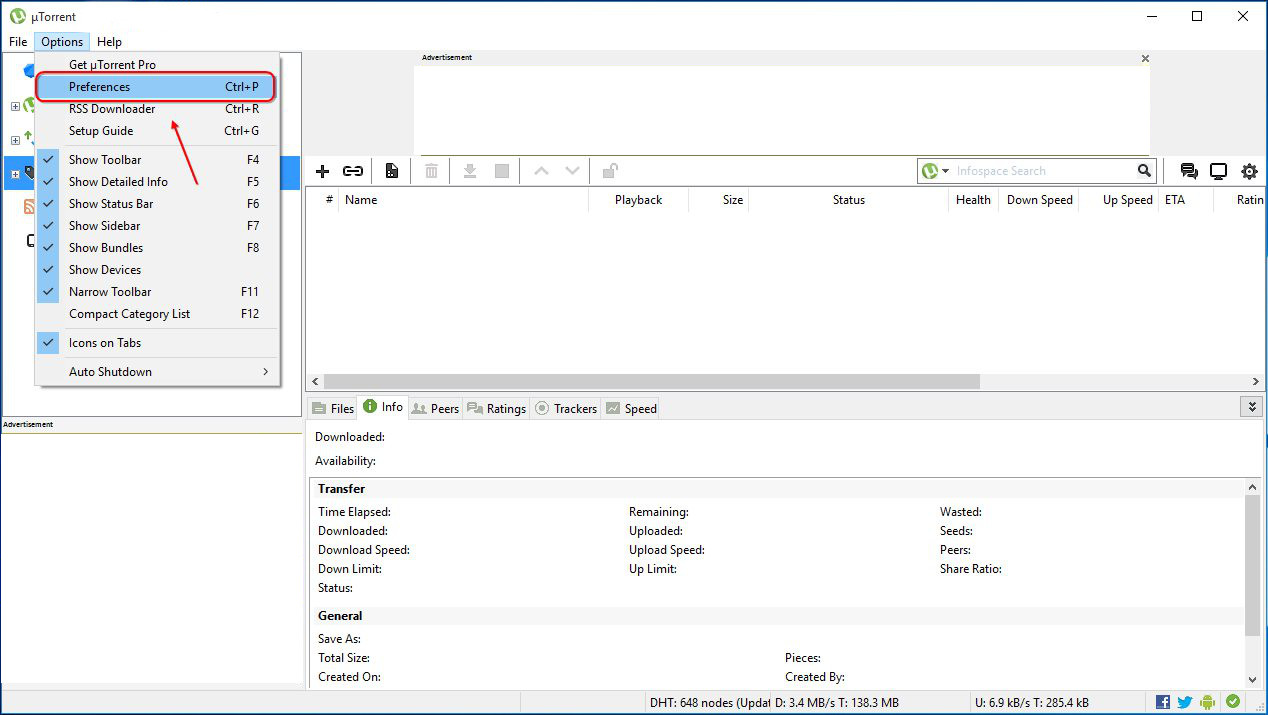Click the info pane scrollbar down arrow
The image size is (1268, 715).
pyautogui.click(x=1253, y=679)
